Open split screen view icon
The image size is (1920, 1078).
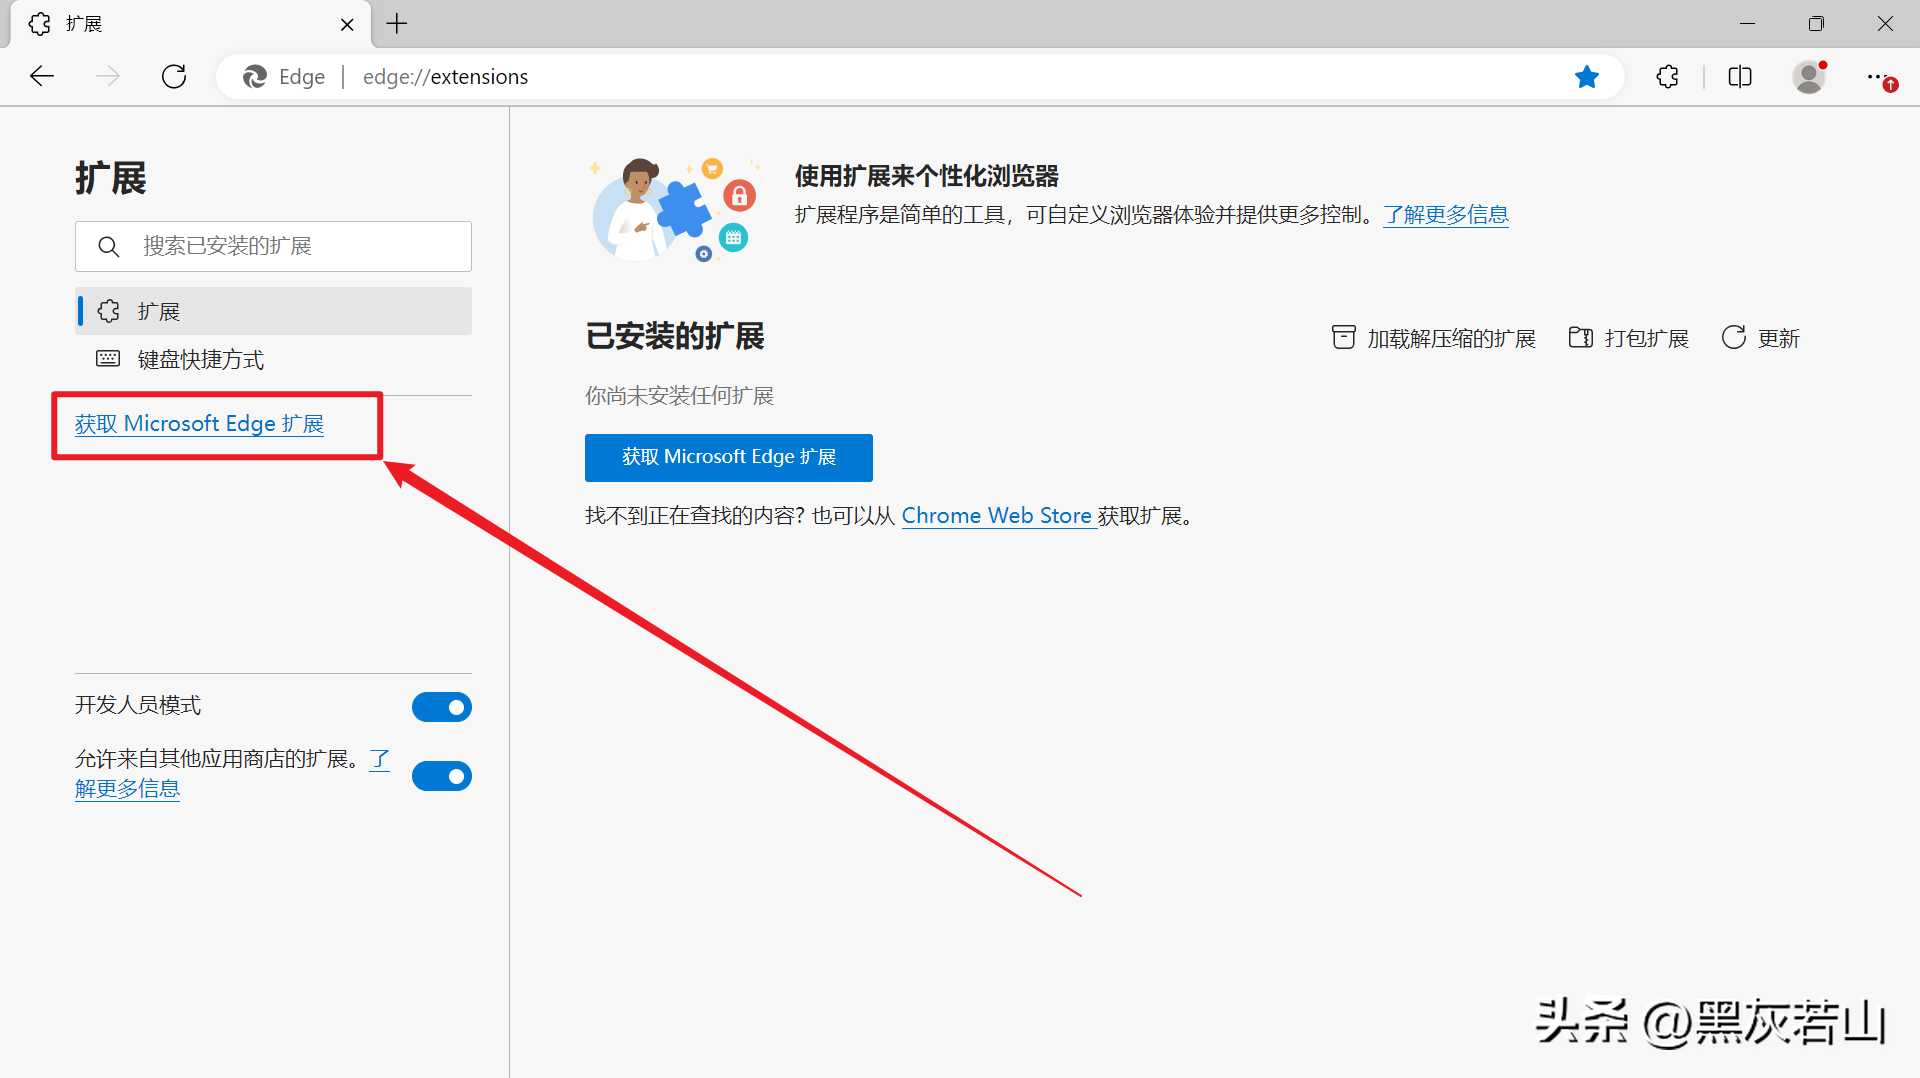[1740, 77]
